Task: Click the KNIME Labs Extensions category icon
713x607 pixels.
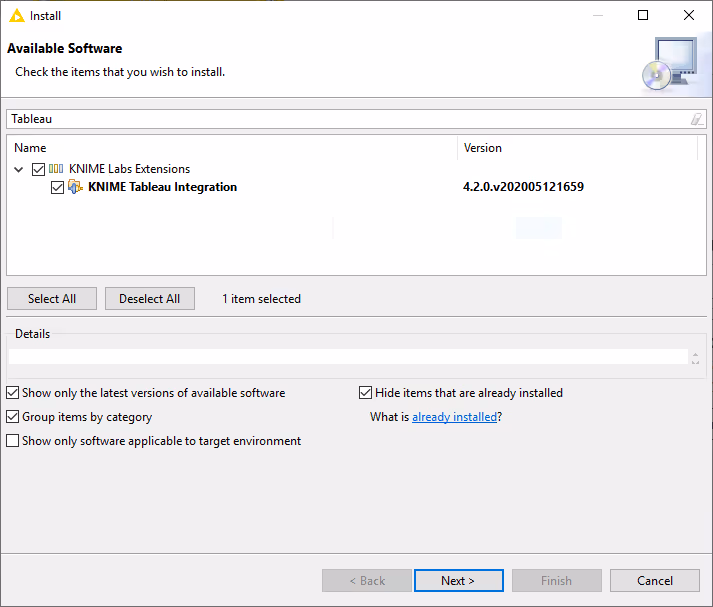Action: pos(56,169)
